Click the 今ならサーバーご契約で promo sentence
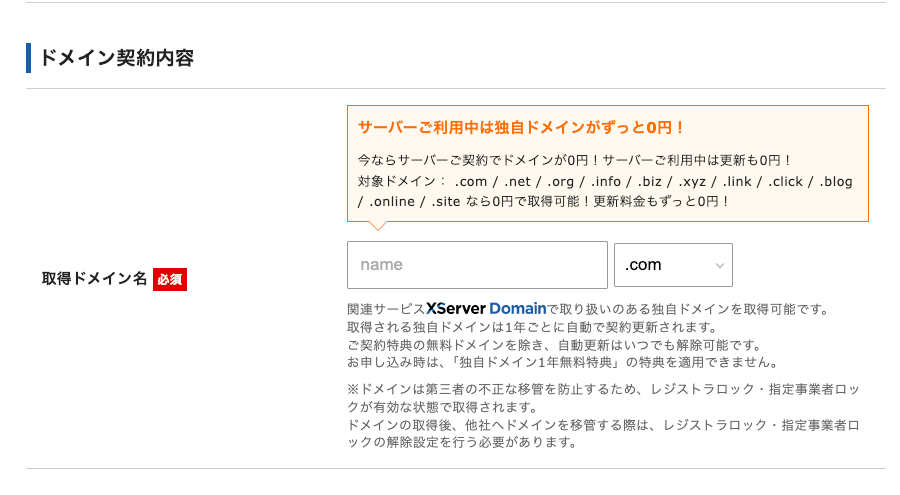The image size is (900, 495). (575, 160)
